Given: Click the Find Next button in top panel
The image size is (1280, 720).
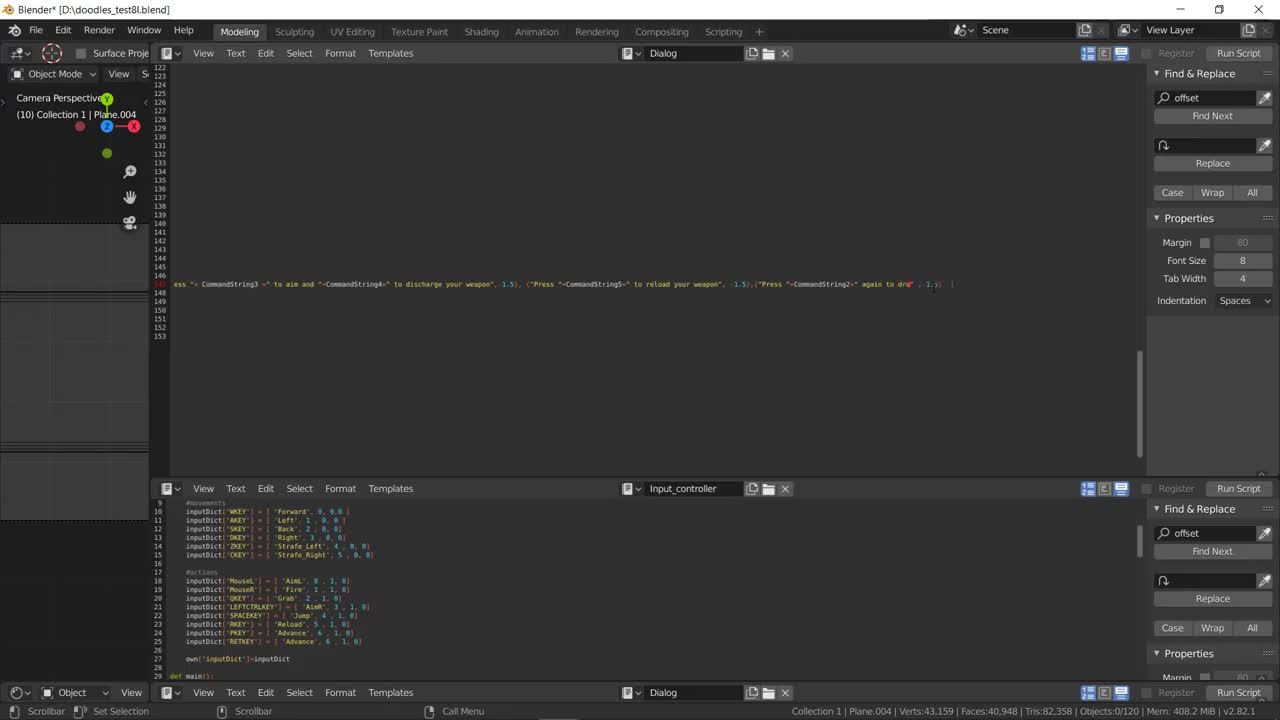Looking at the screenshot, I should pyautogui.click(x=1212, y=116).
